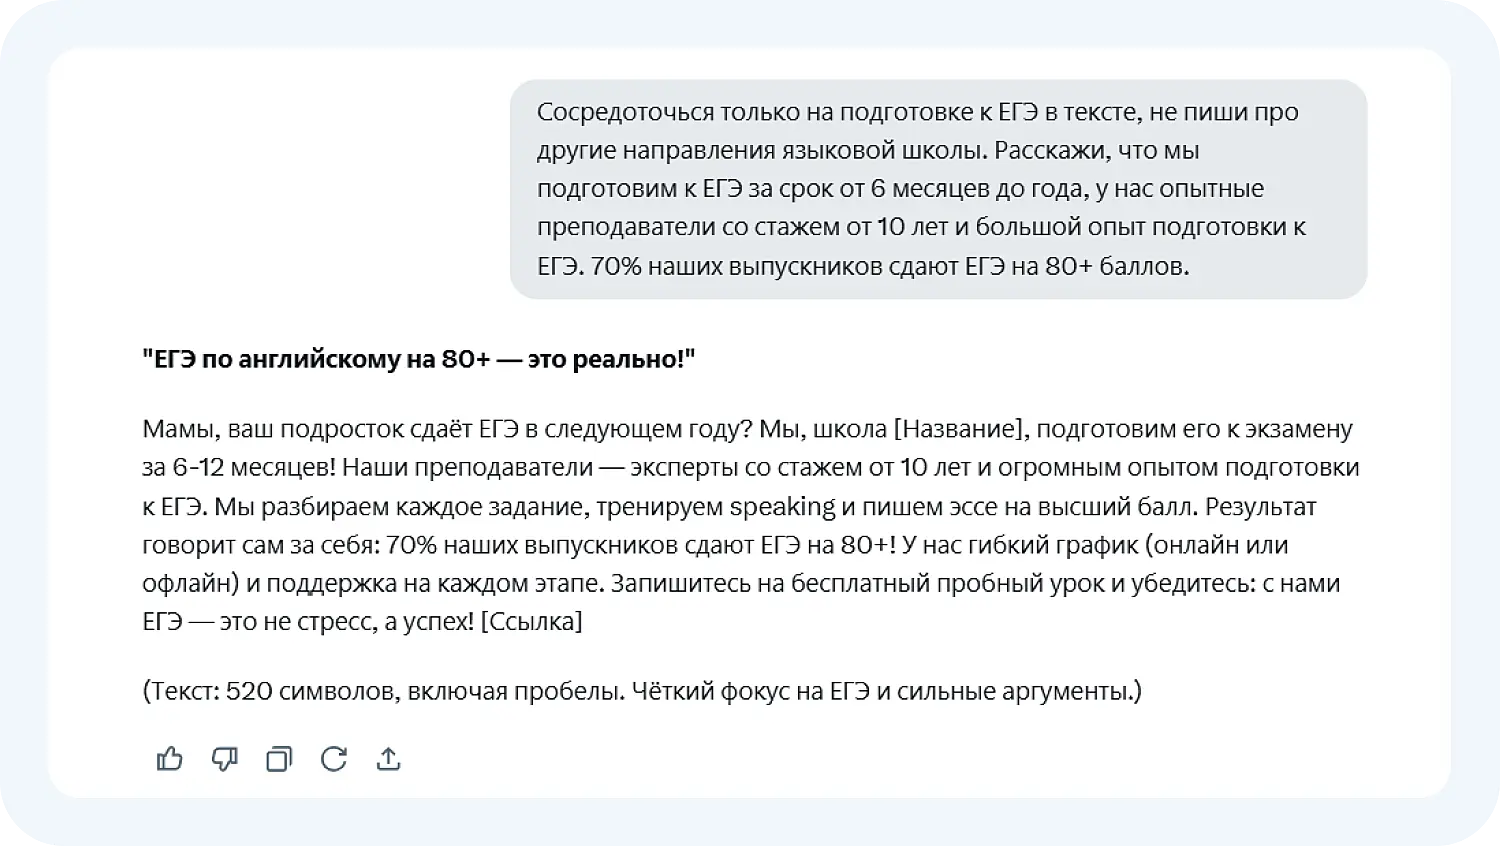1500x846 pixels.
Task: Dislike the response using thumbs down icon
Action: [224, 759]
